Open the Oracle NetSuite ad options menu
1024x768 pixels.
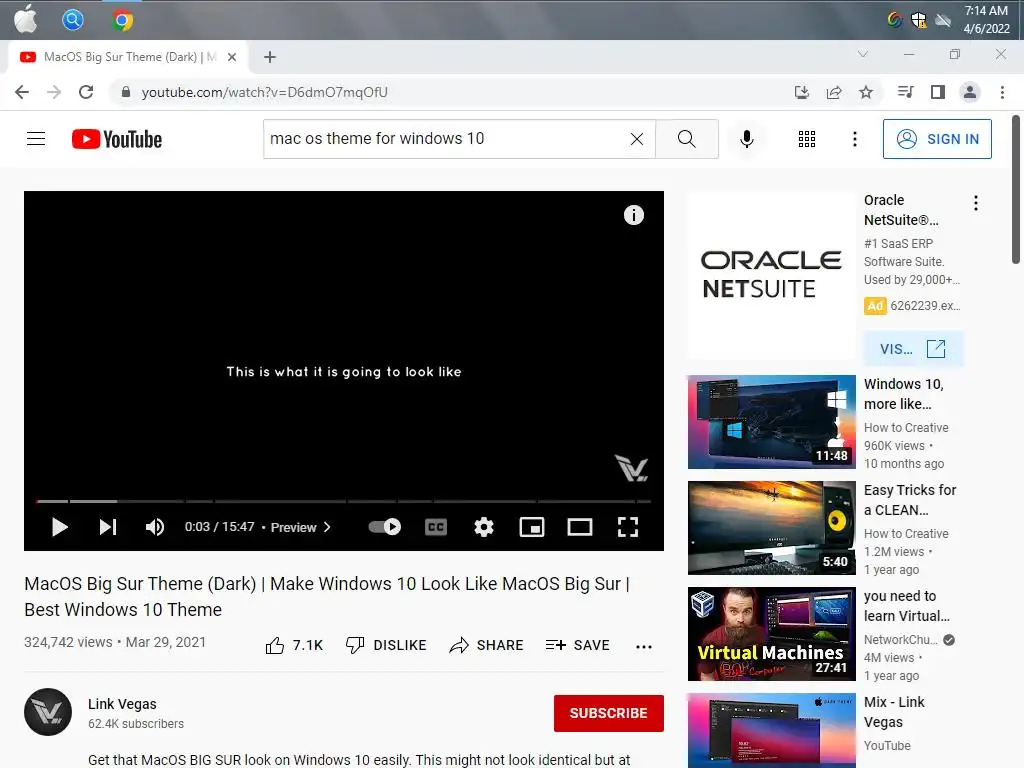tap(976, 203)
